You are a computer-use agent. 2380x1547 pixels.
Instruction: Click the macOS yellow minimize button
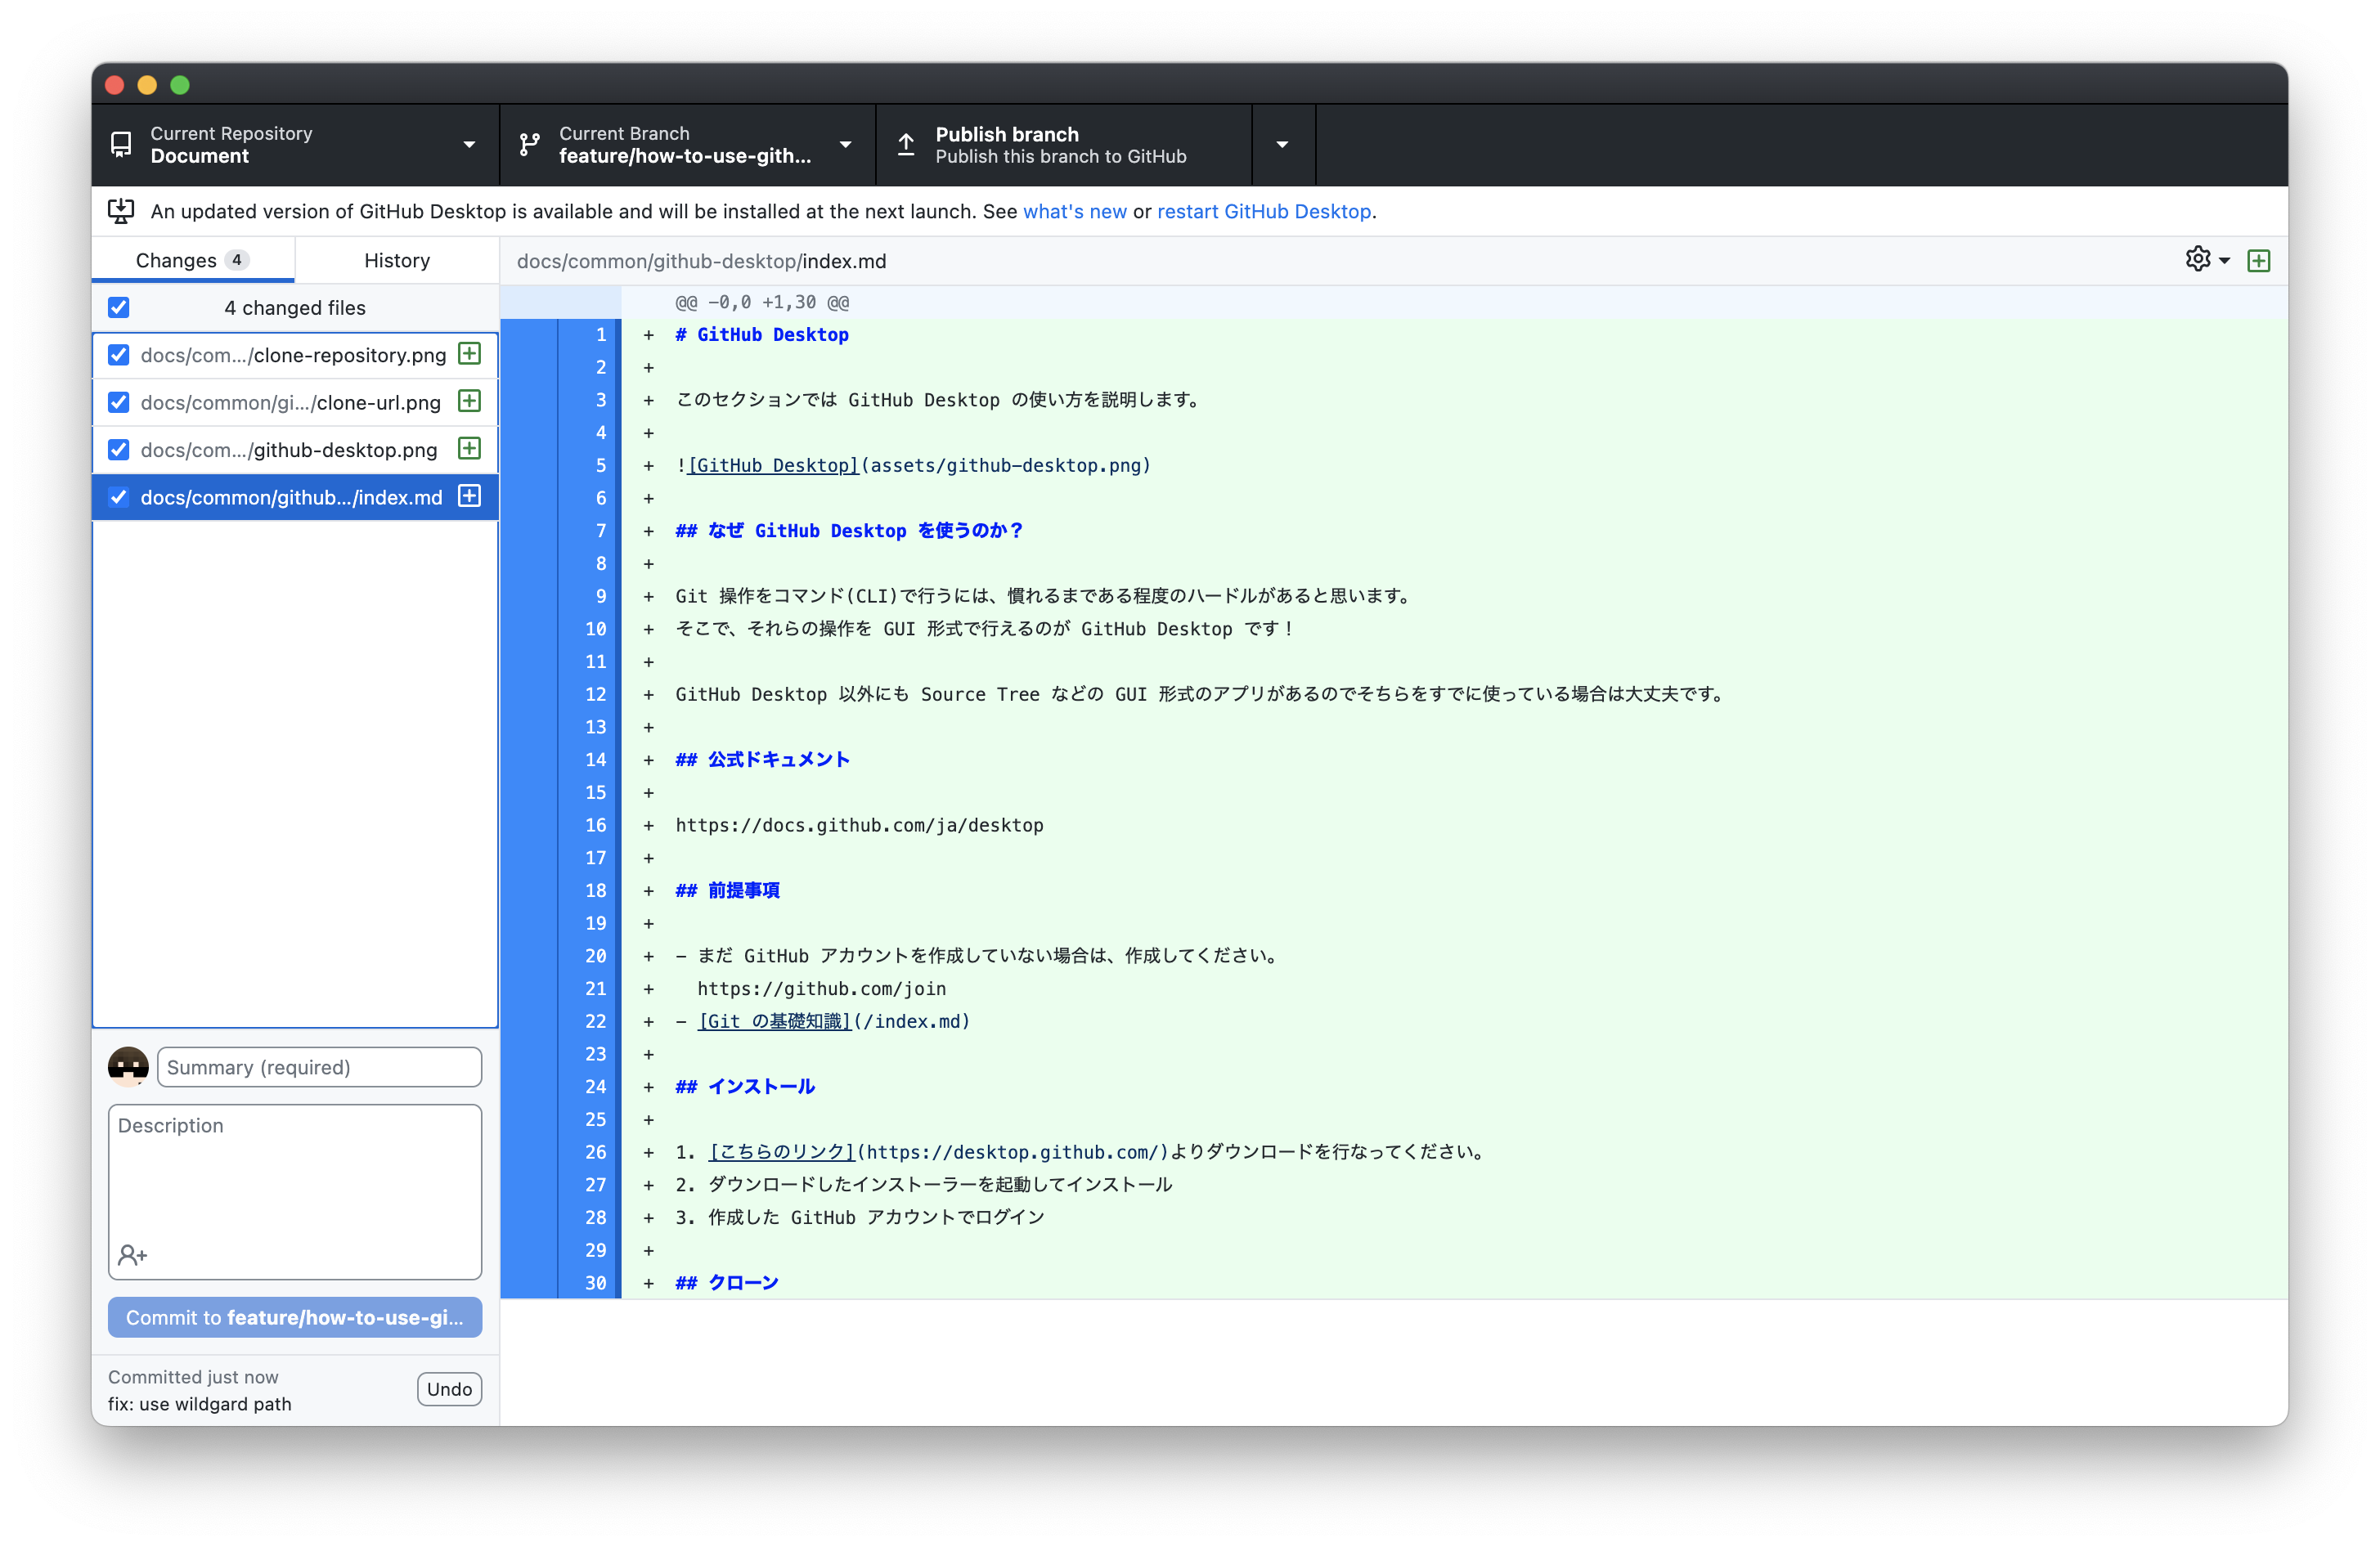[147, 85]
